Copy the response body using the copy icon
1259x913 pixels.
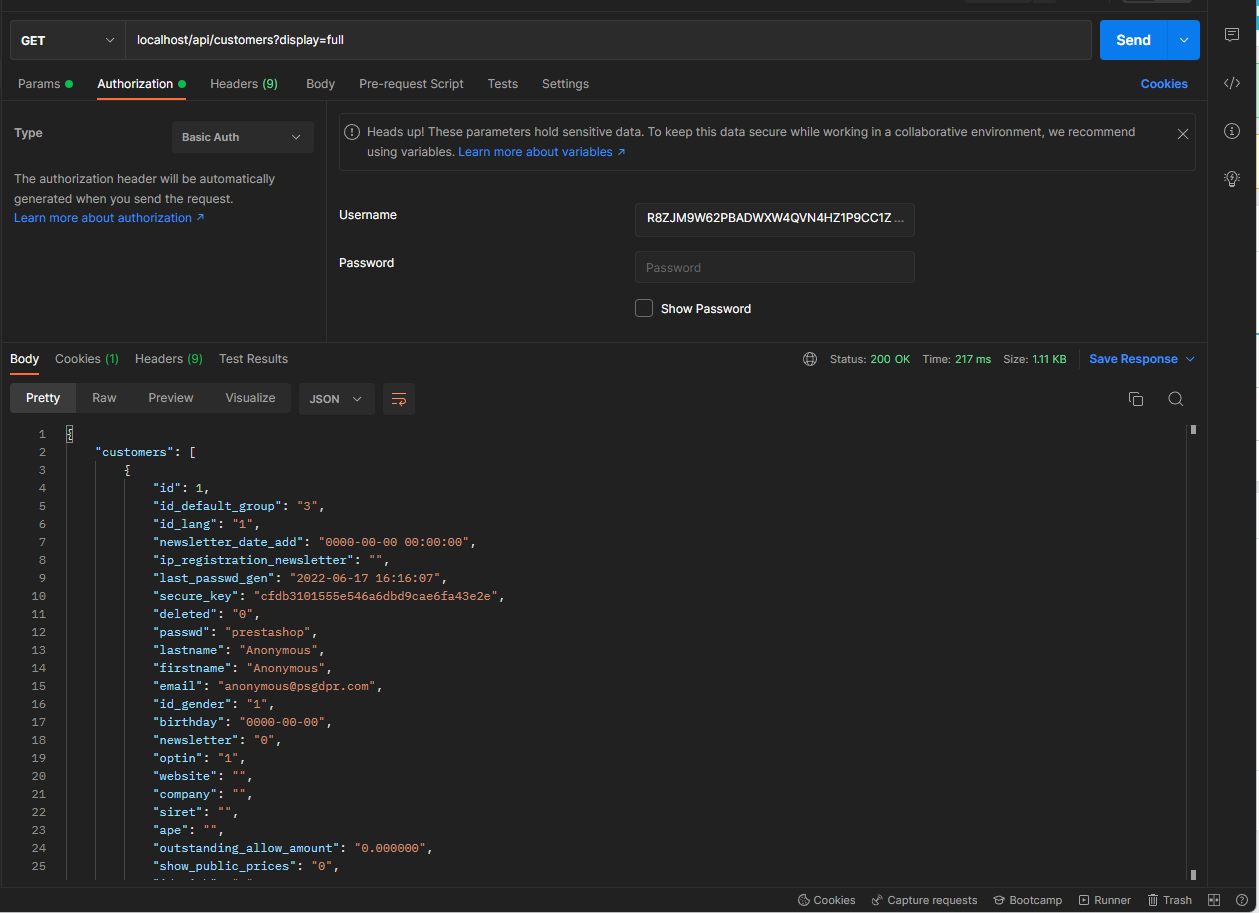coord(1136,398)
